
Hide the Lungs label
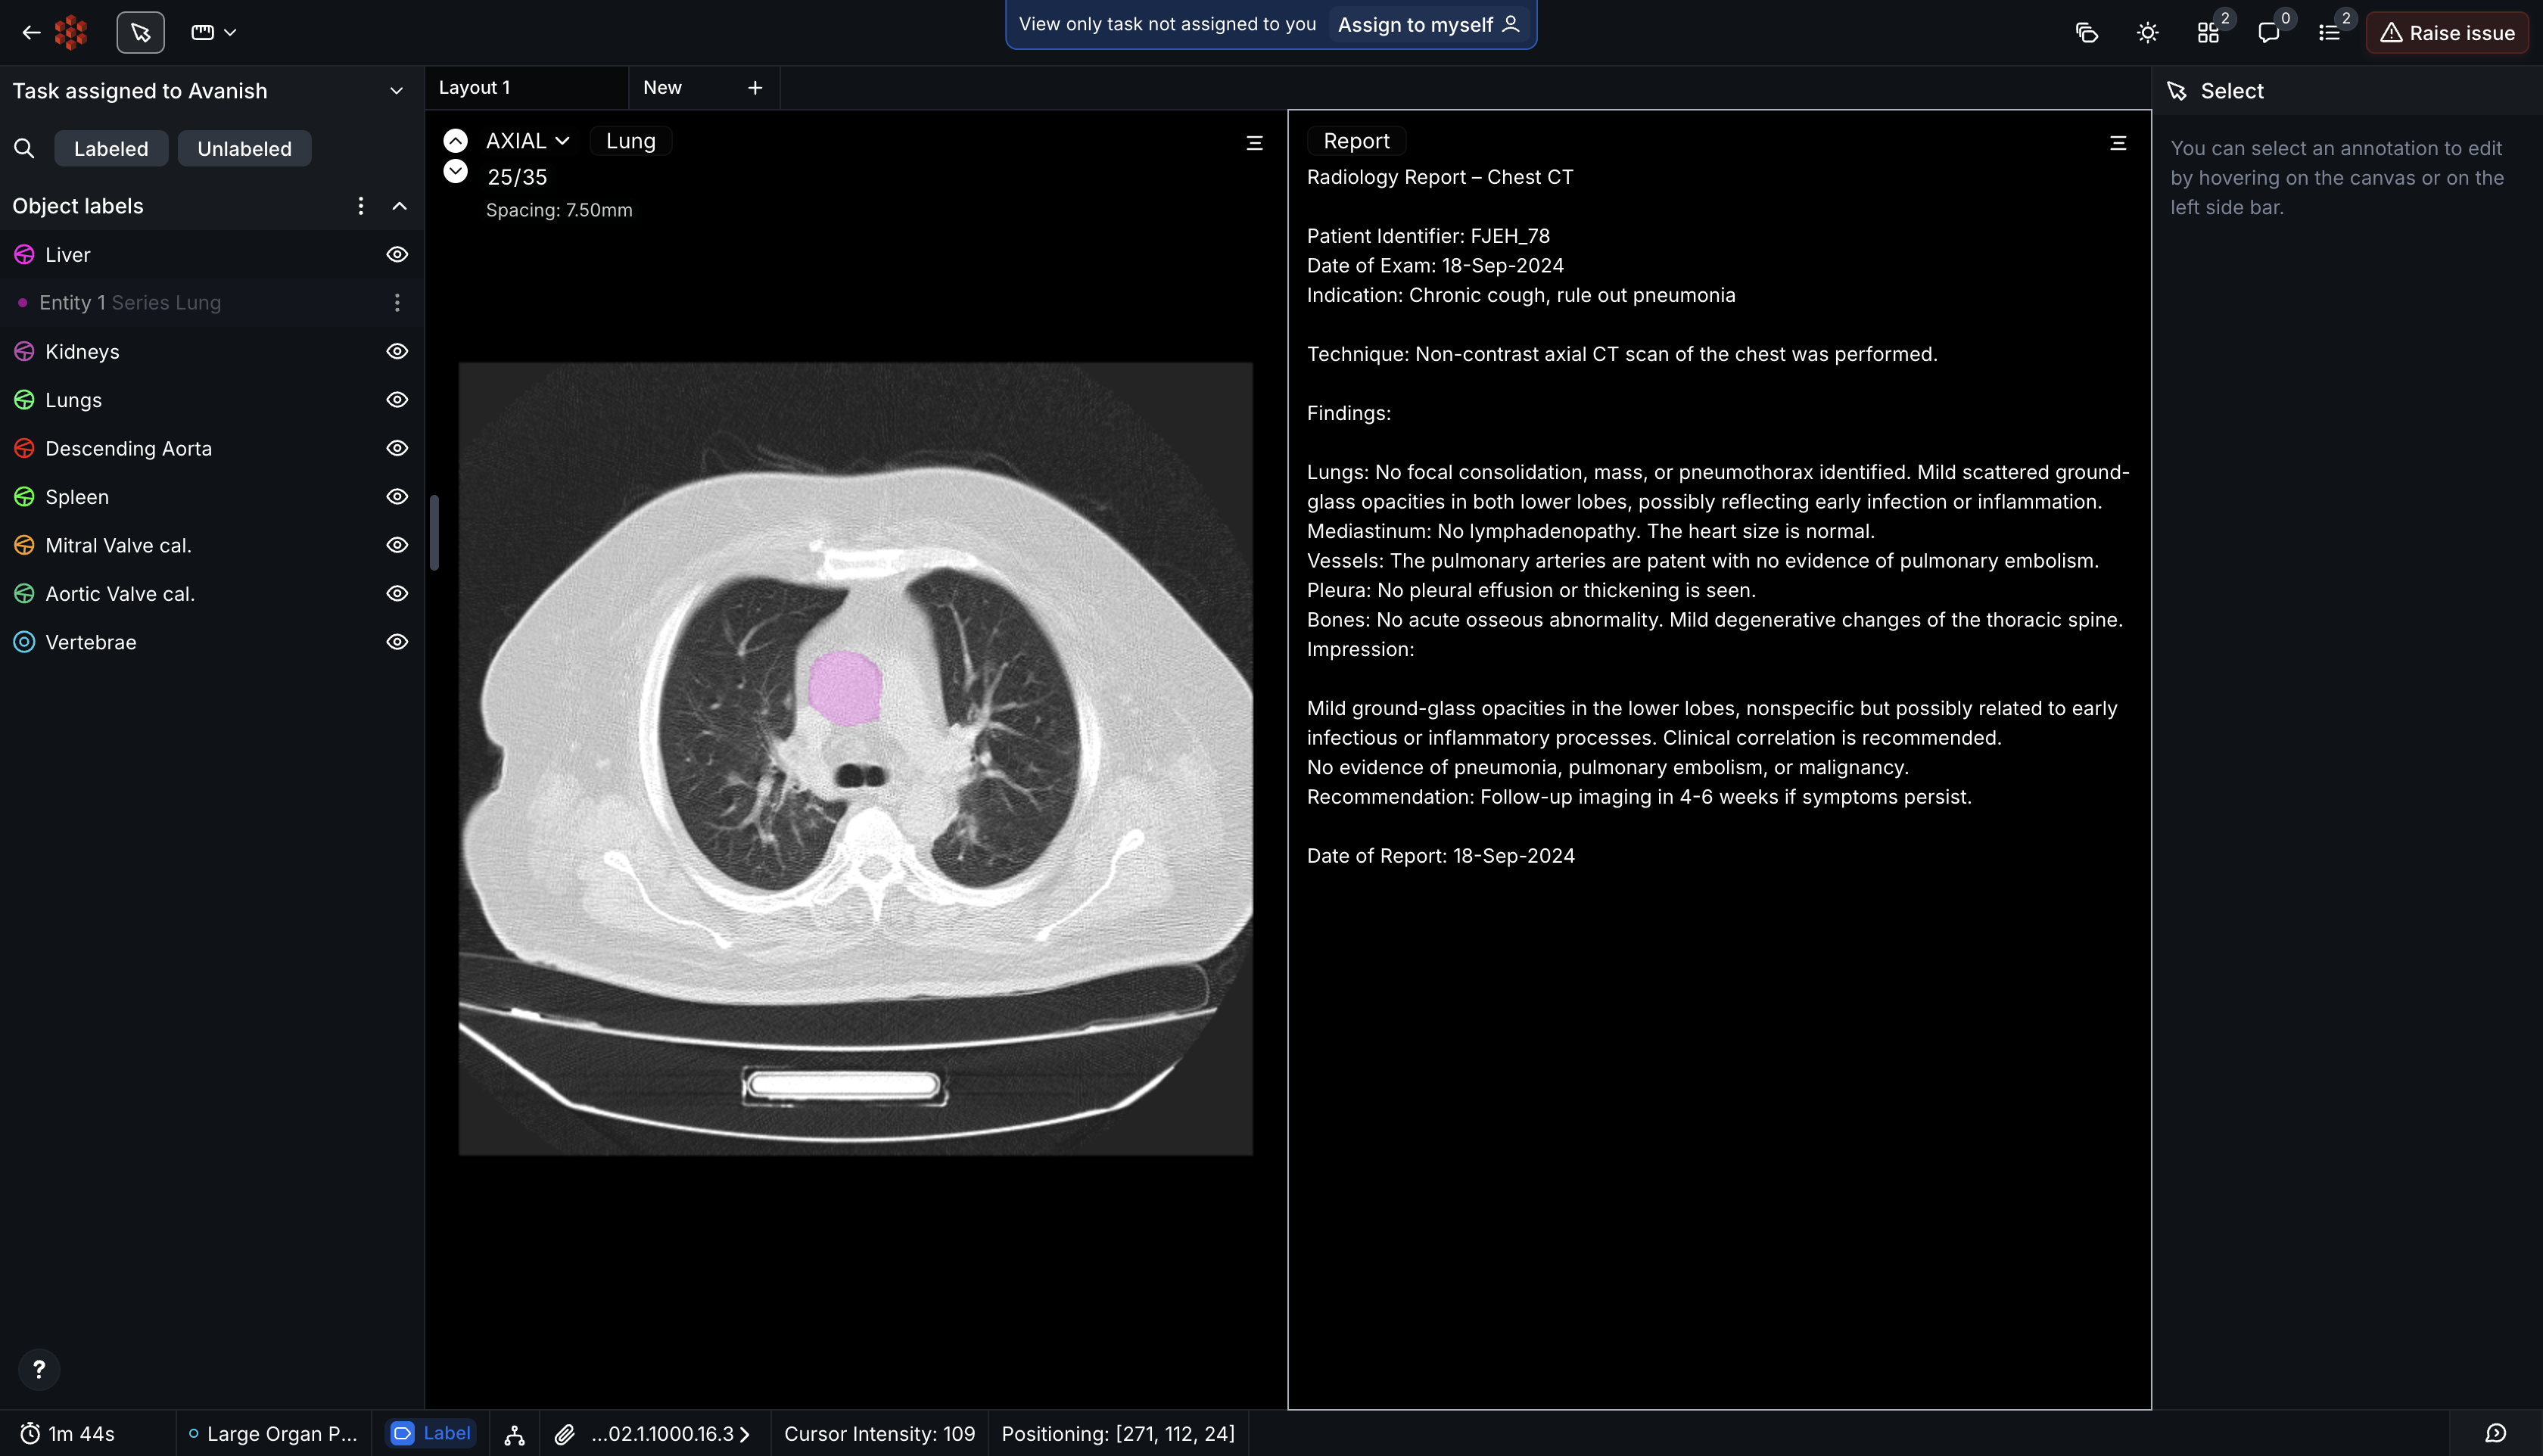pyautogui.click(x=397, y=400)
